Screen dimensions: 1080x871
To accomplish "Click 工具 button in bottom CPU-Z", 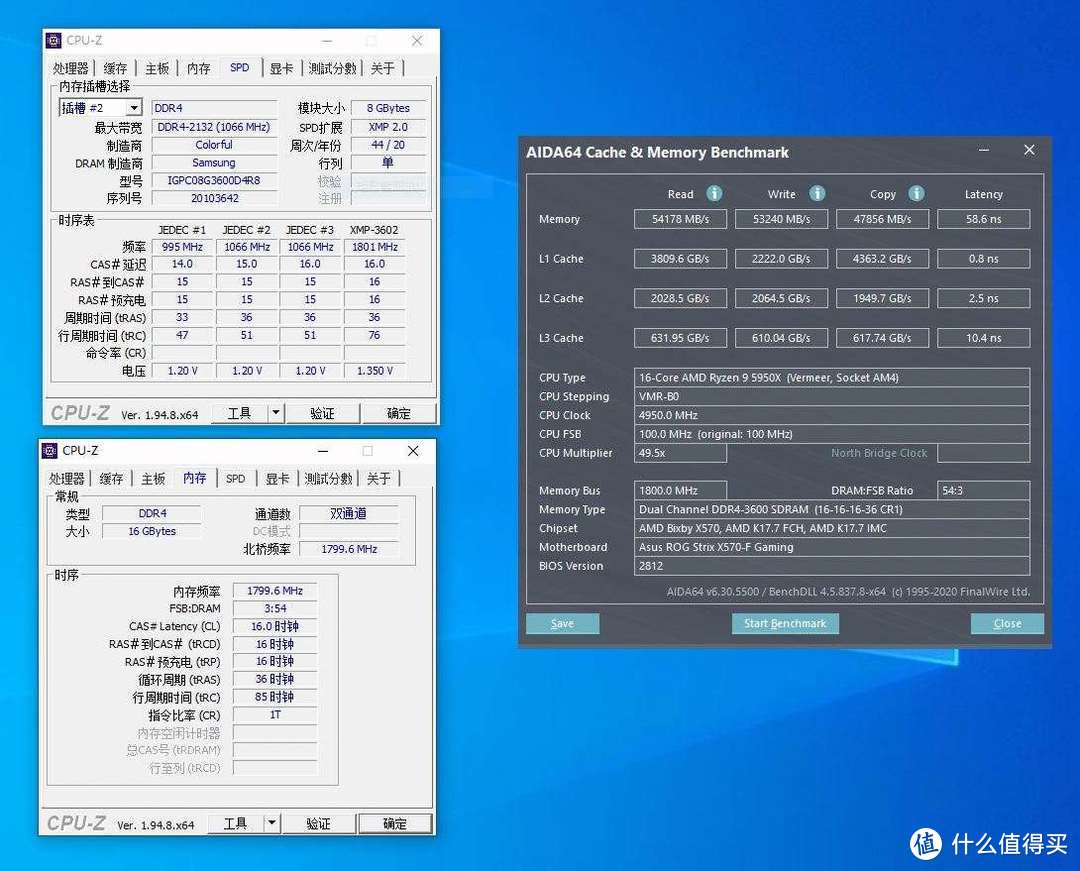I will click(235, 823).
